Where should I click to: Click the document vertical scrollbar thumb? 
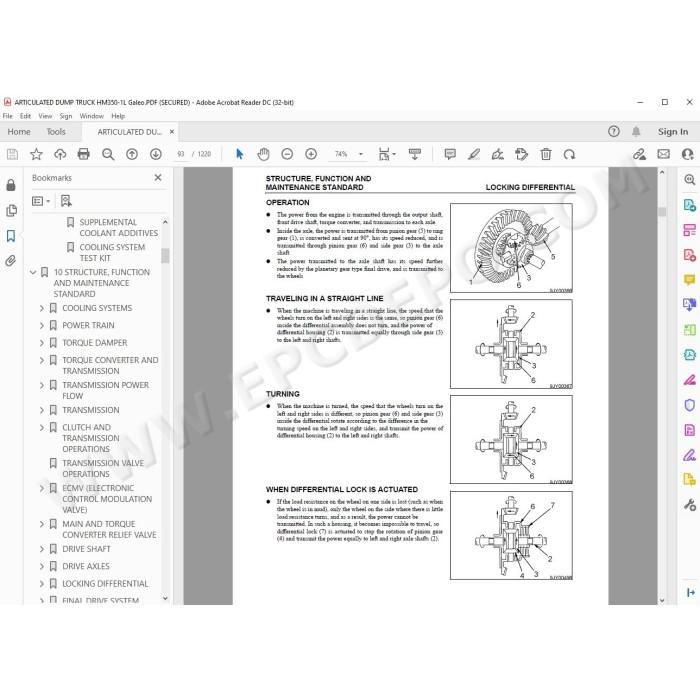(x=662, y=212)
